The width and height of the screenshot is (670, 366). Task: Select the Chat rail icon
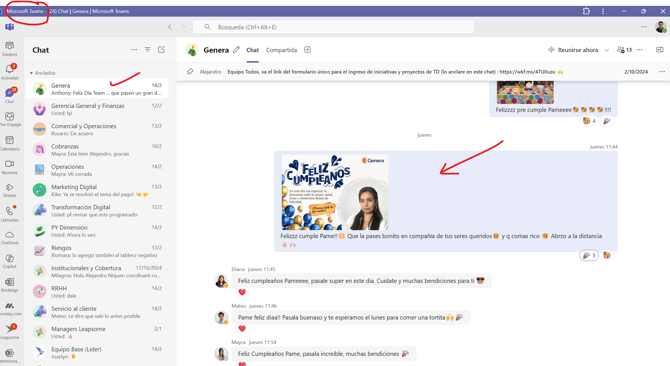[9, 96]
